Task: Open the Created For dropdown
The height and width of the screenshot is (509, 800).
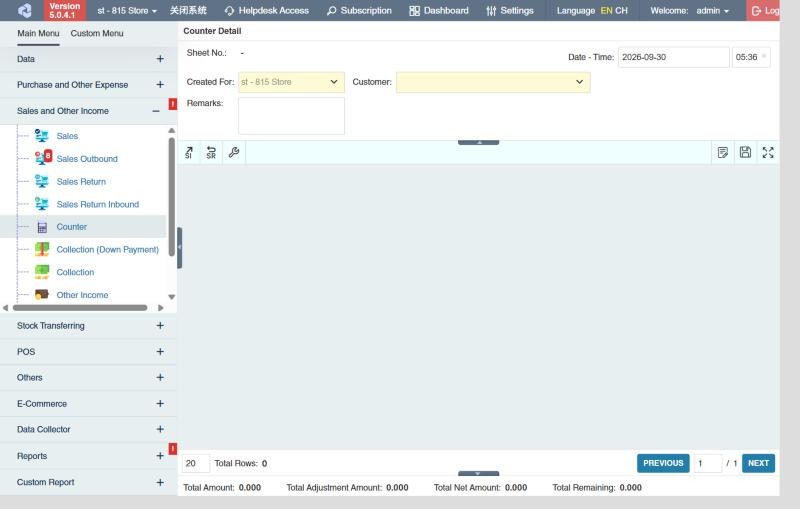Action: pyautogui.click(x=291, y=82)
